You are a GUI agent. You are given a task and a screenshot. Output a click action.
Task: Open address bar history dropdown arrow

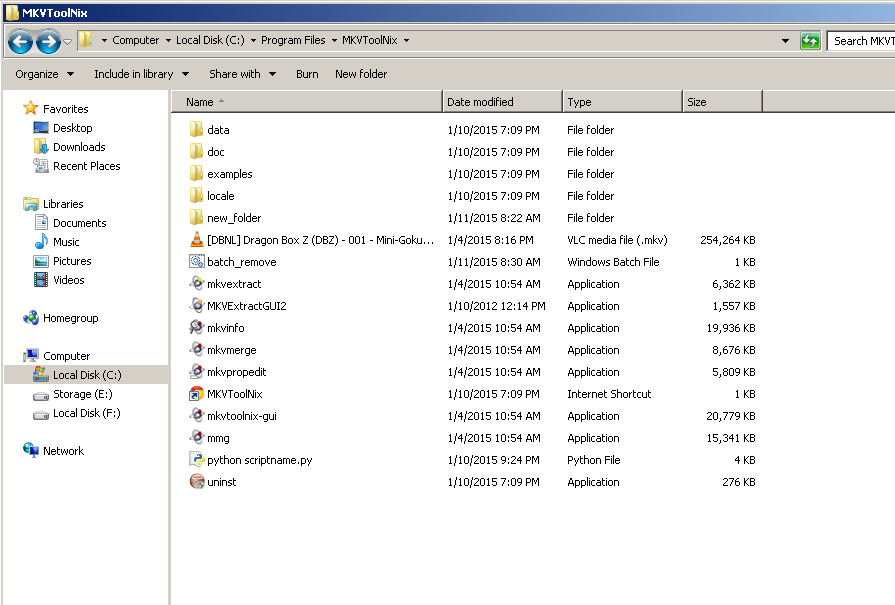(x=785, y=41)
